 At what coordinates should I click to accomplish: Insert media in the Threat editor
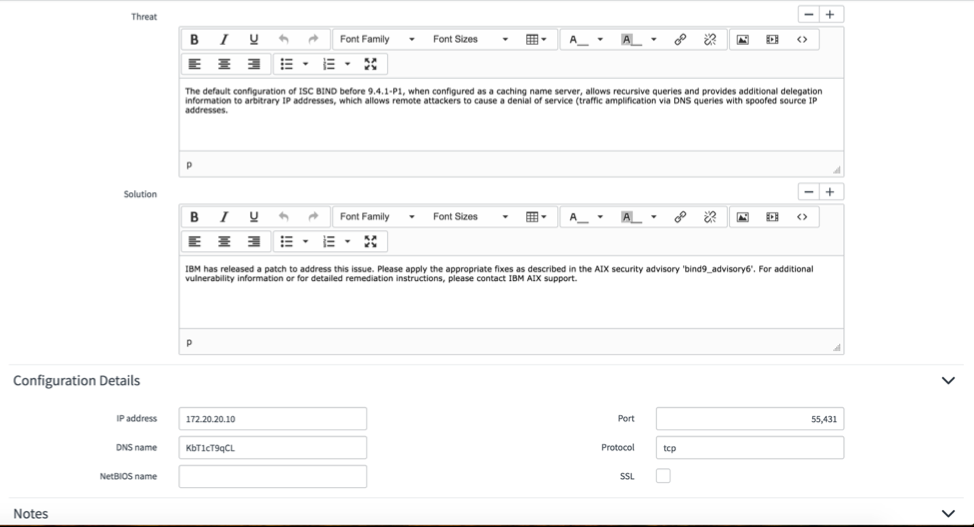point(772,40)
